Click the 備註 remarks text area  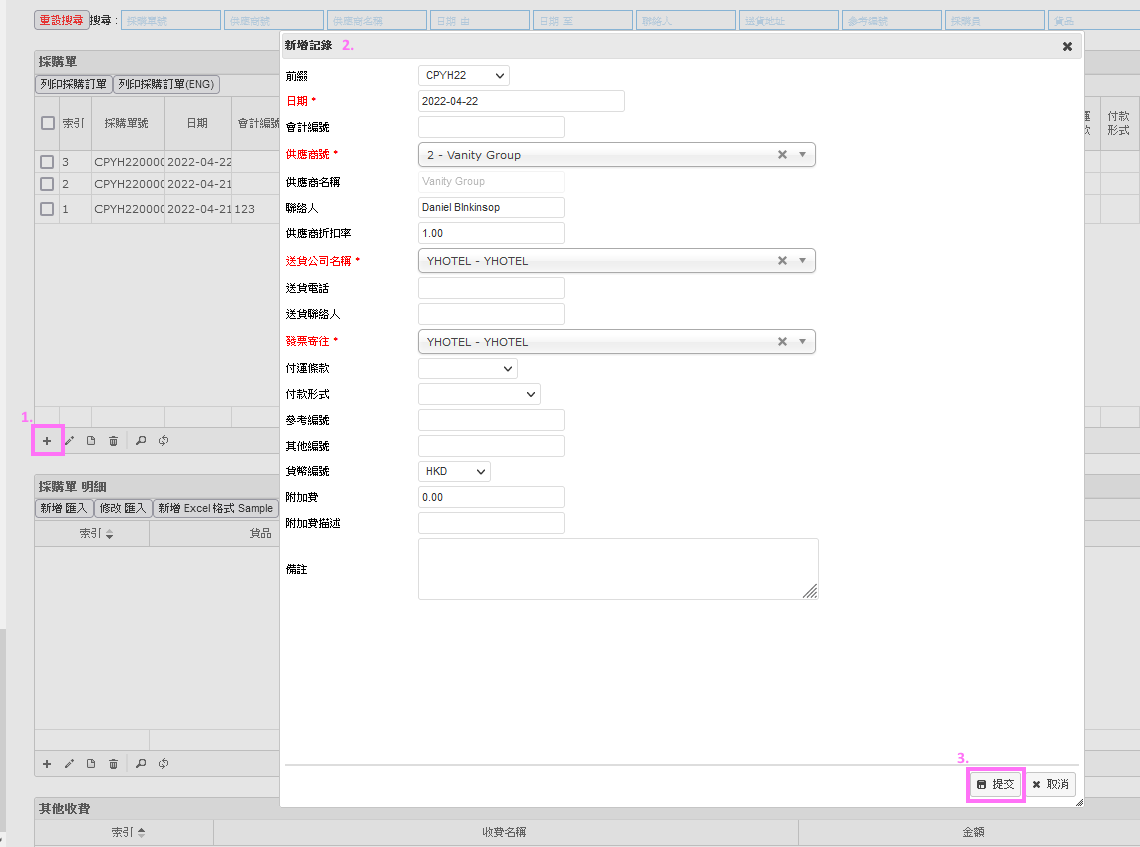617,569
